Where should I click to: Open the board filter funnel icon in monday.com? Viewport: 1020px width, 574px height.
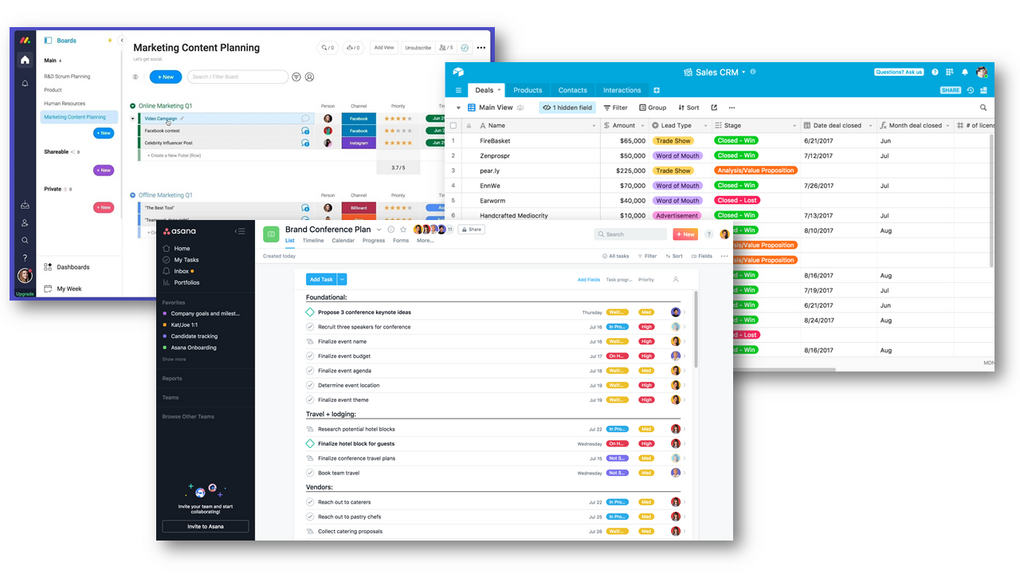[296, 77]
